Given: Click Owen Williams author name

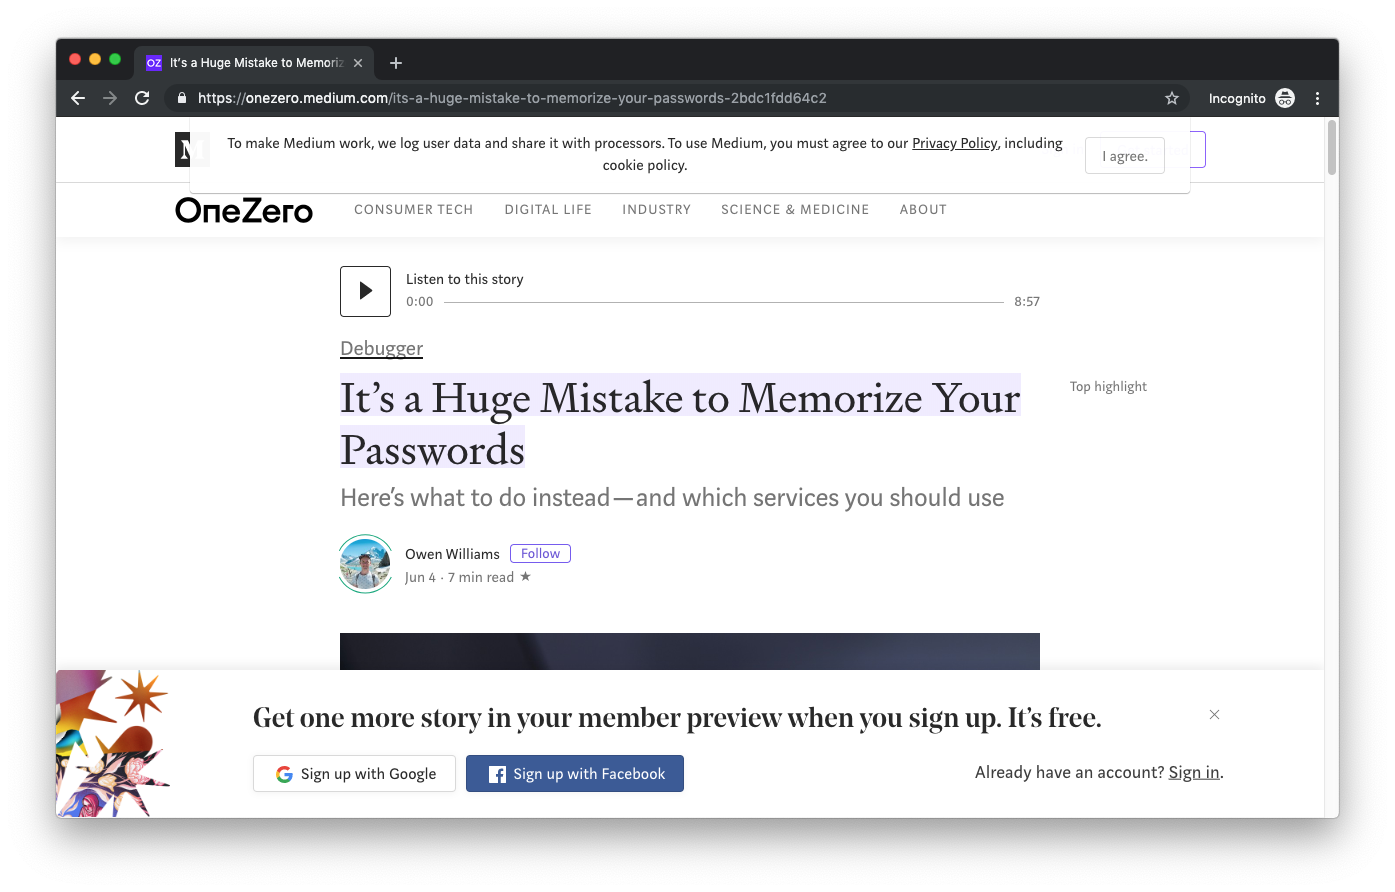Looking at the screenshot, I should tap(452, 554).
